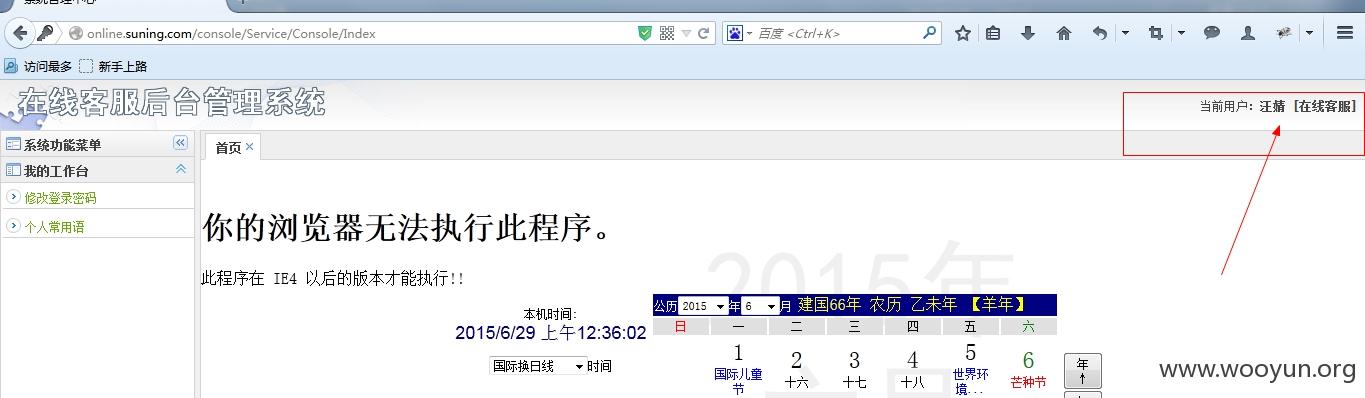Click the 在线客服后台管理系统 title
Screen dimensions: 1365x398
171,101
